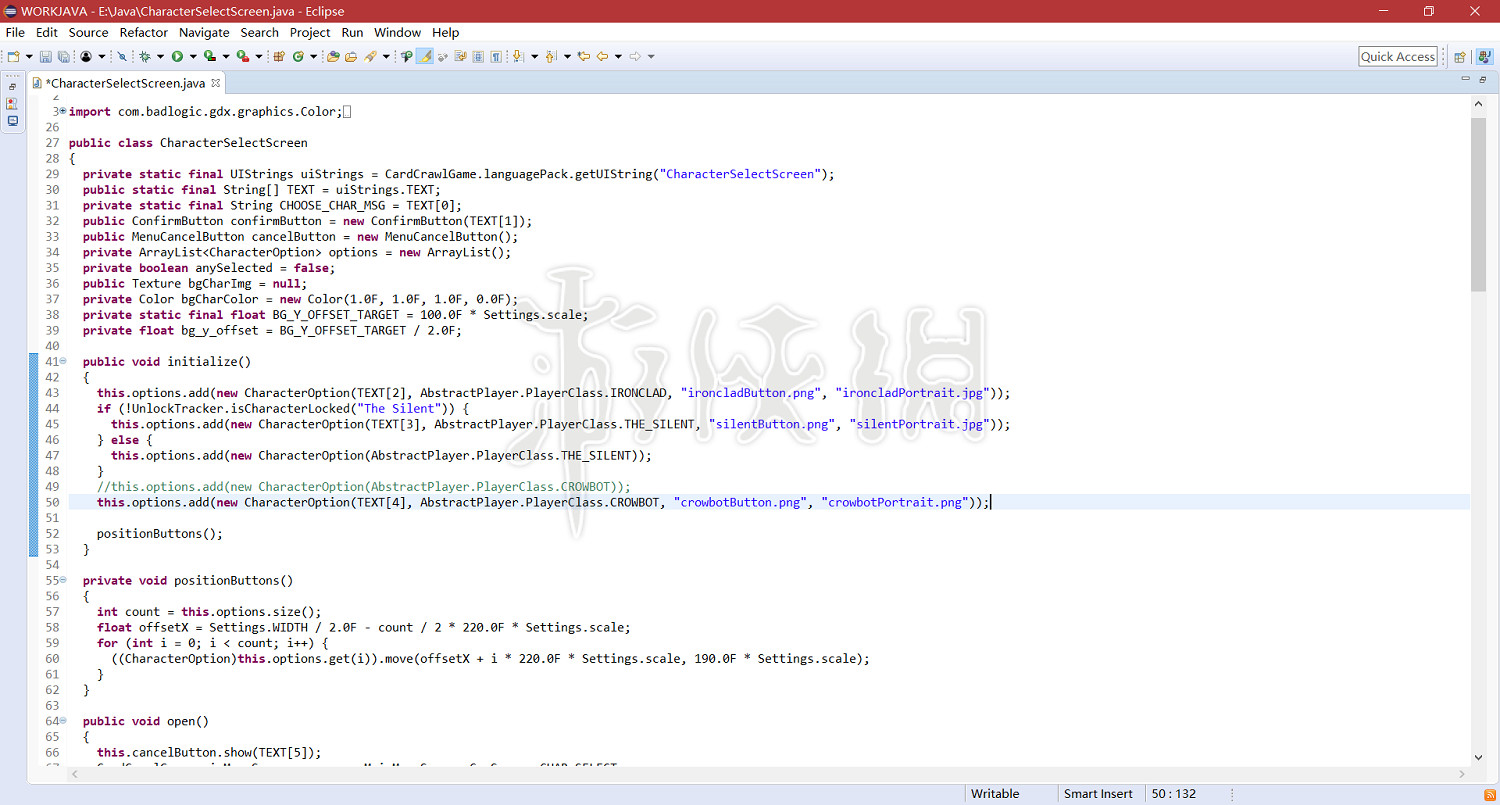Toggle Block Selection Mode button
This screenshot has height=805, width=1500.
(478, 57)
